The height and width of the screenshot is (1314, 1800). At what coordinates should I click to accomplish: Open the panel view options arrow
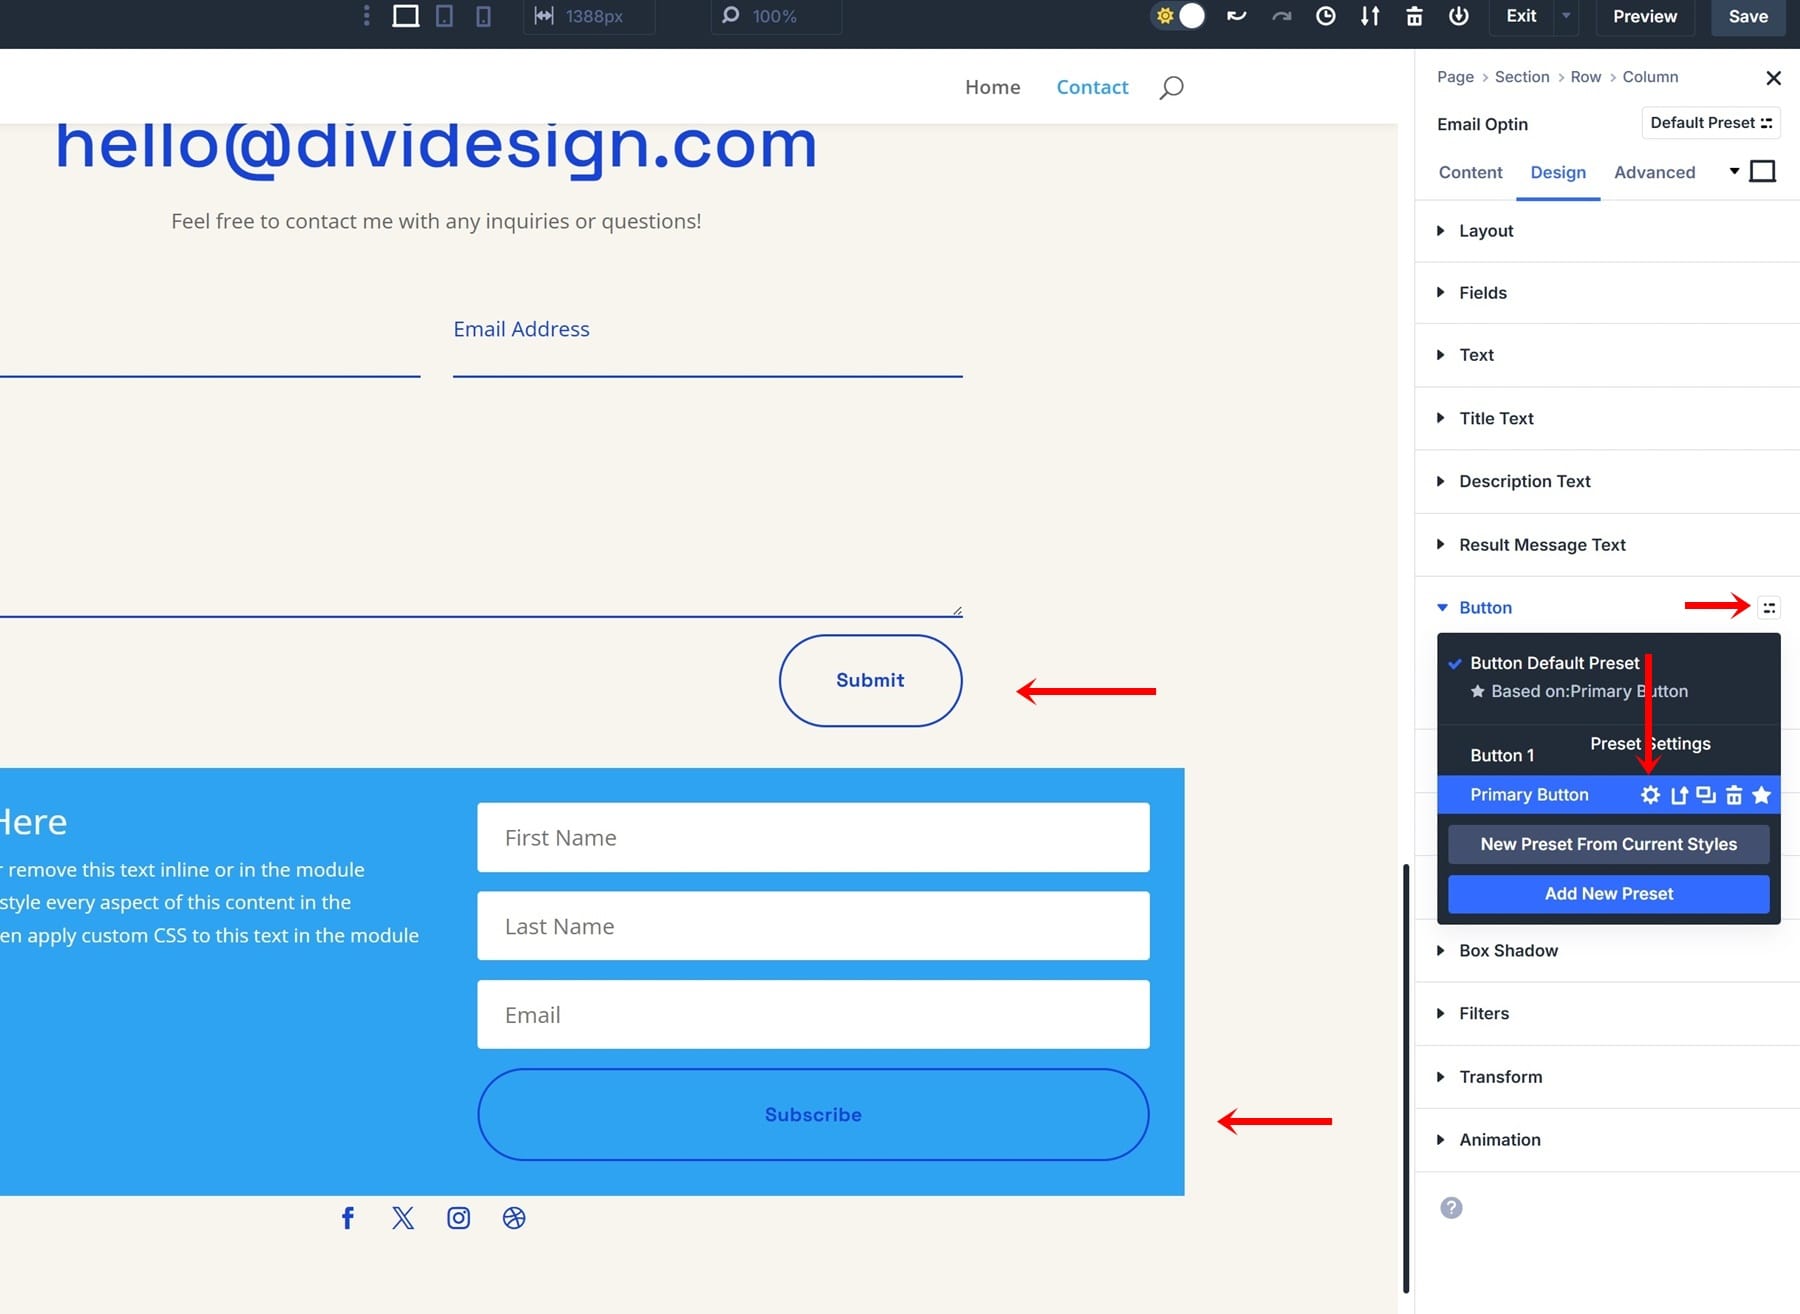click(x=1734, y=171)
